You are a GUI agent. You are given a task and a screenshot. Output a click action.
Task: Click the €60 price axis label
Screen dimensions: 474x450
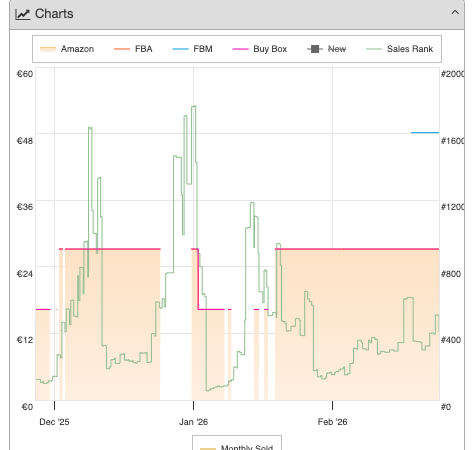(x=25, y=74)
